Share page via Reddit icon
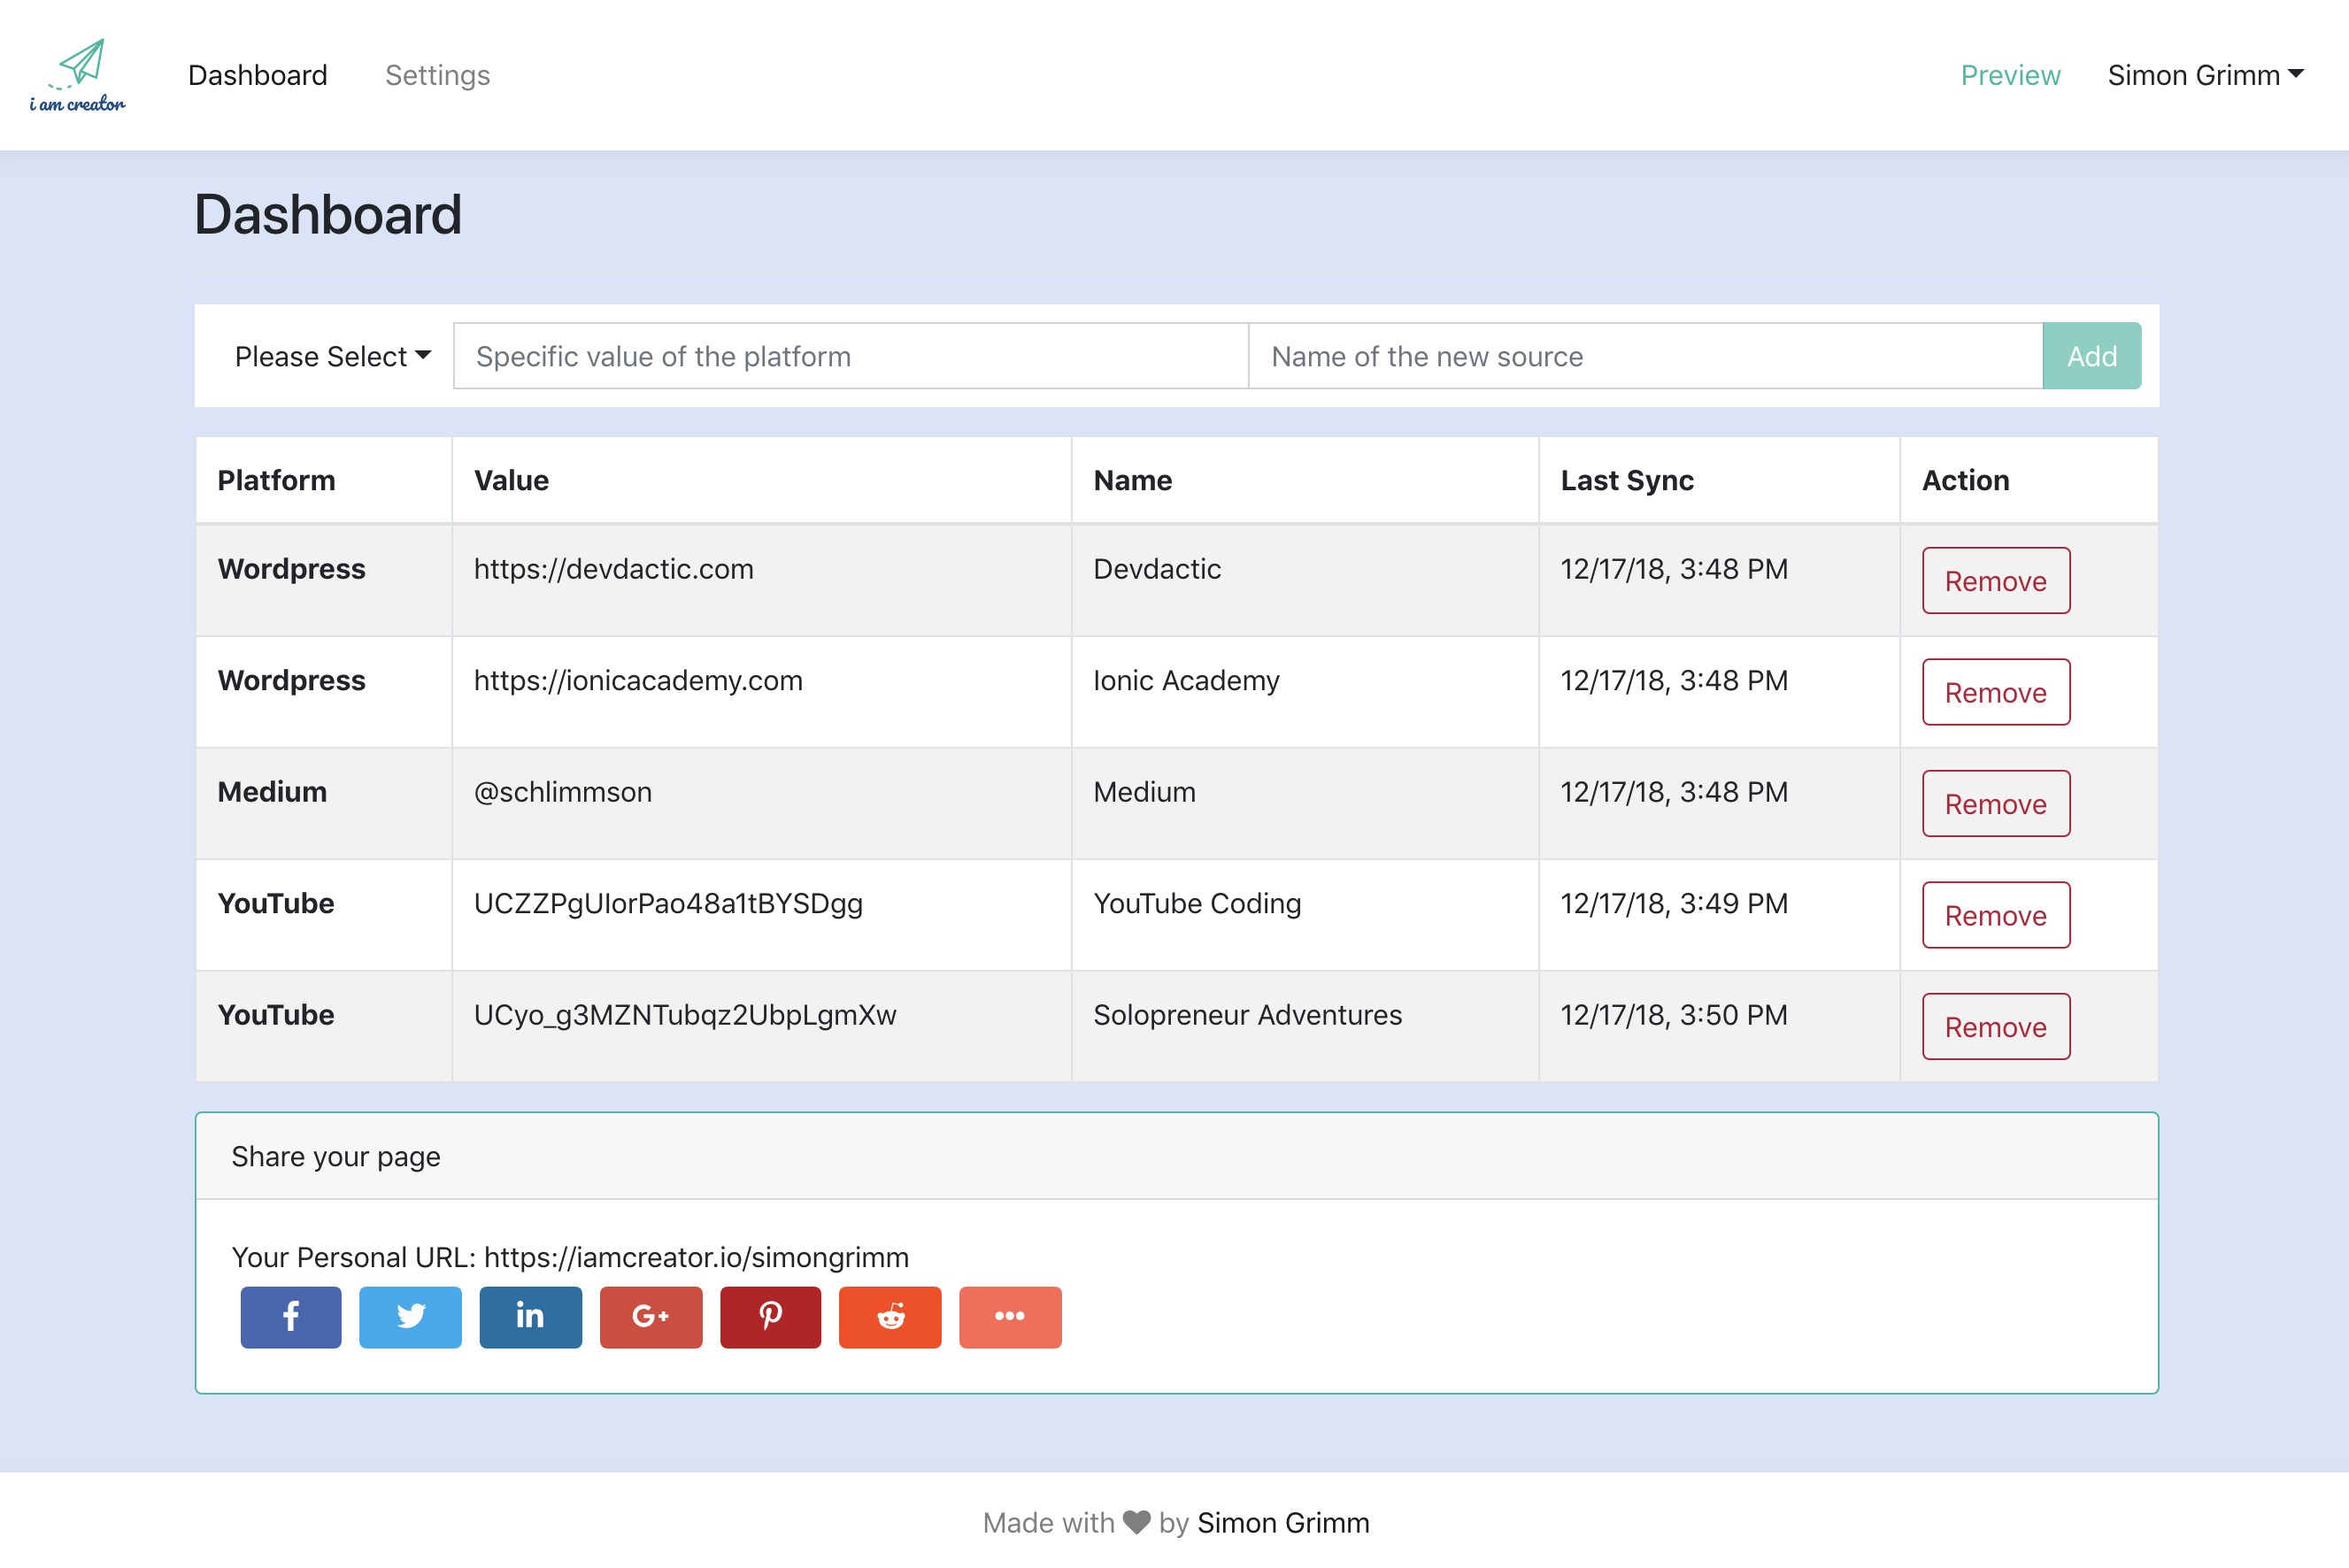 coord(890,1317)
